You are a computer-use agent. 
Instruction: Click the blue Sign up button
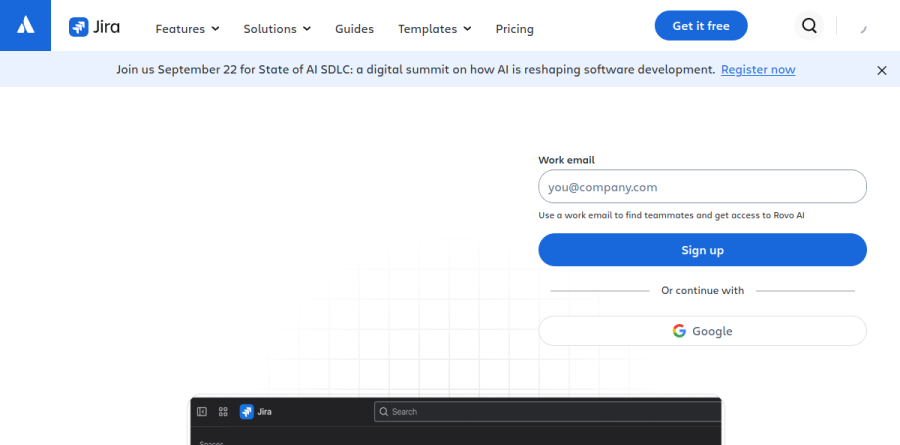[x=702, y=250]
